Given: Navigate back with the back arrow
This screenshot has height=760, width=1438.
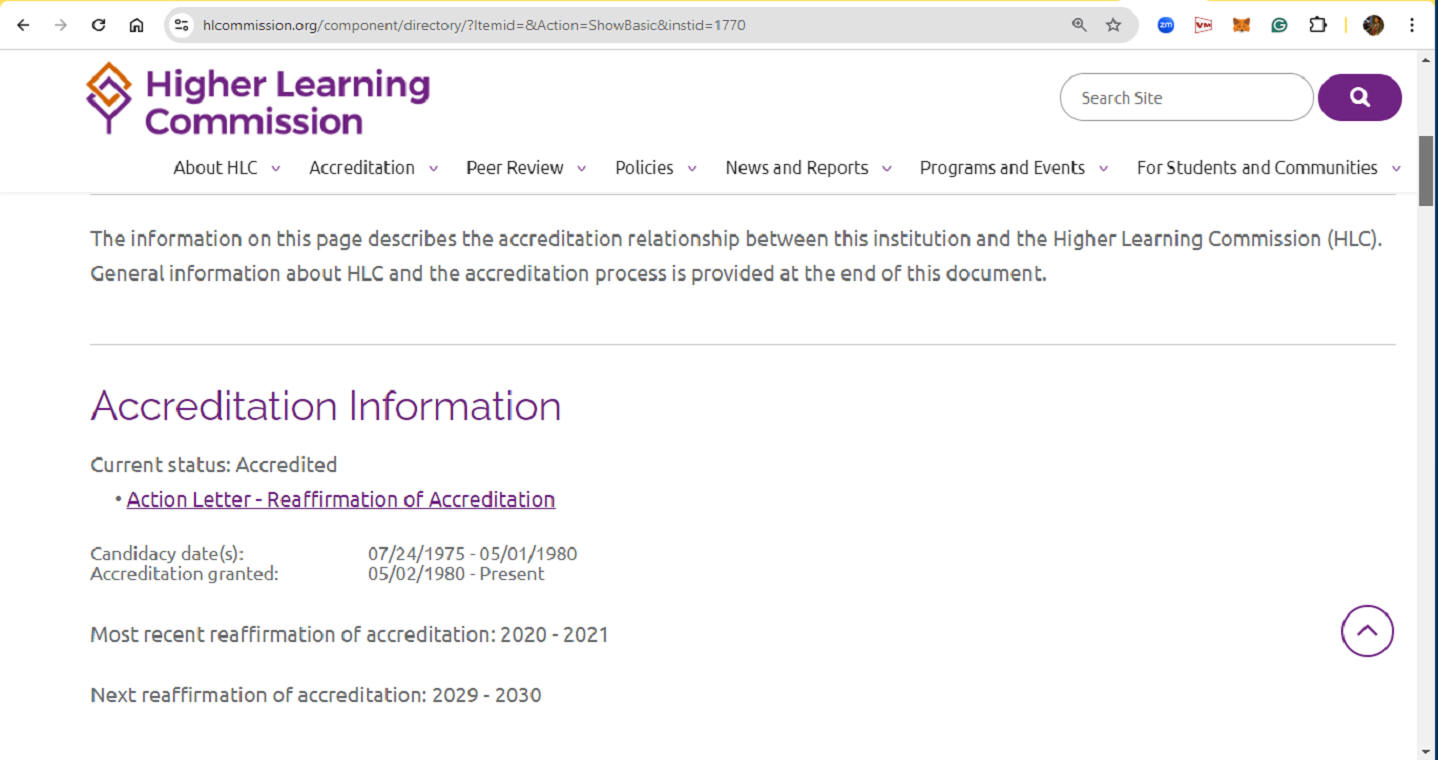Looking at the screenshot, I should click(x=23, y=25).
